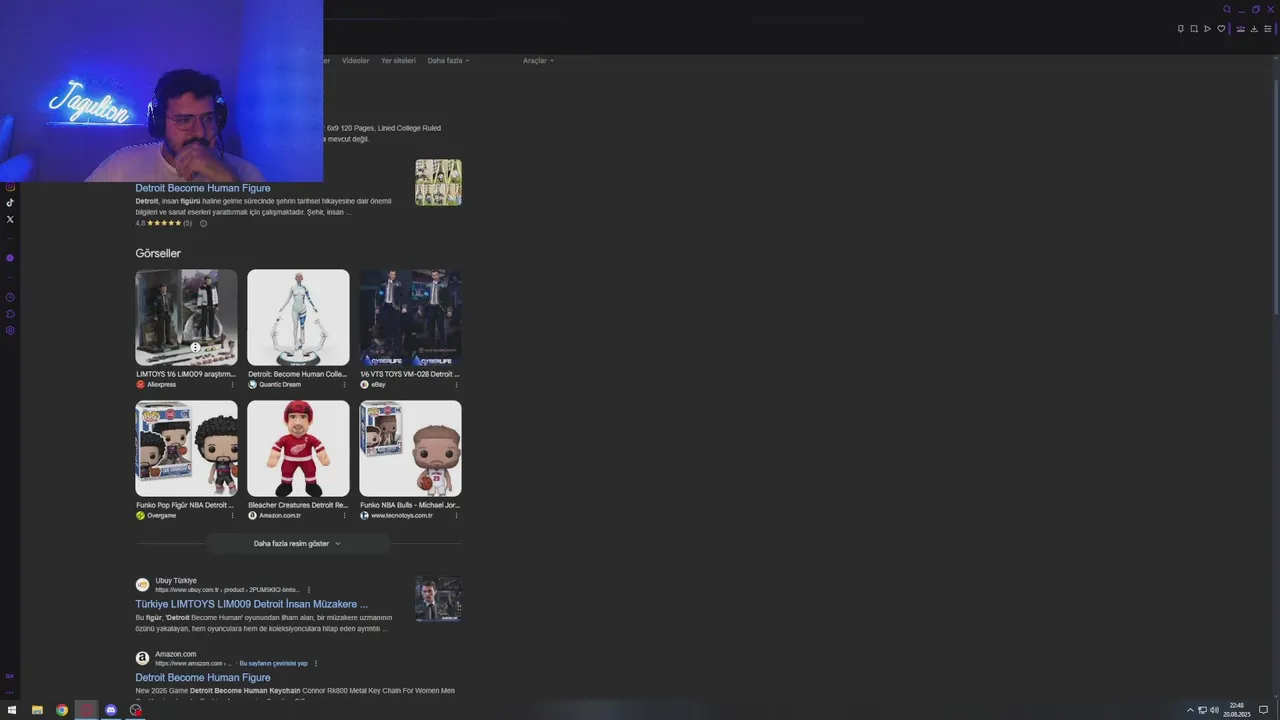1280x720 pixels.
Task: Open X (Twitter) from the sidebar
Action: tap(10, 219)
